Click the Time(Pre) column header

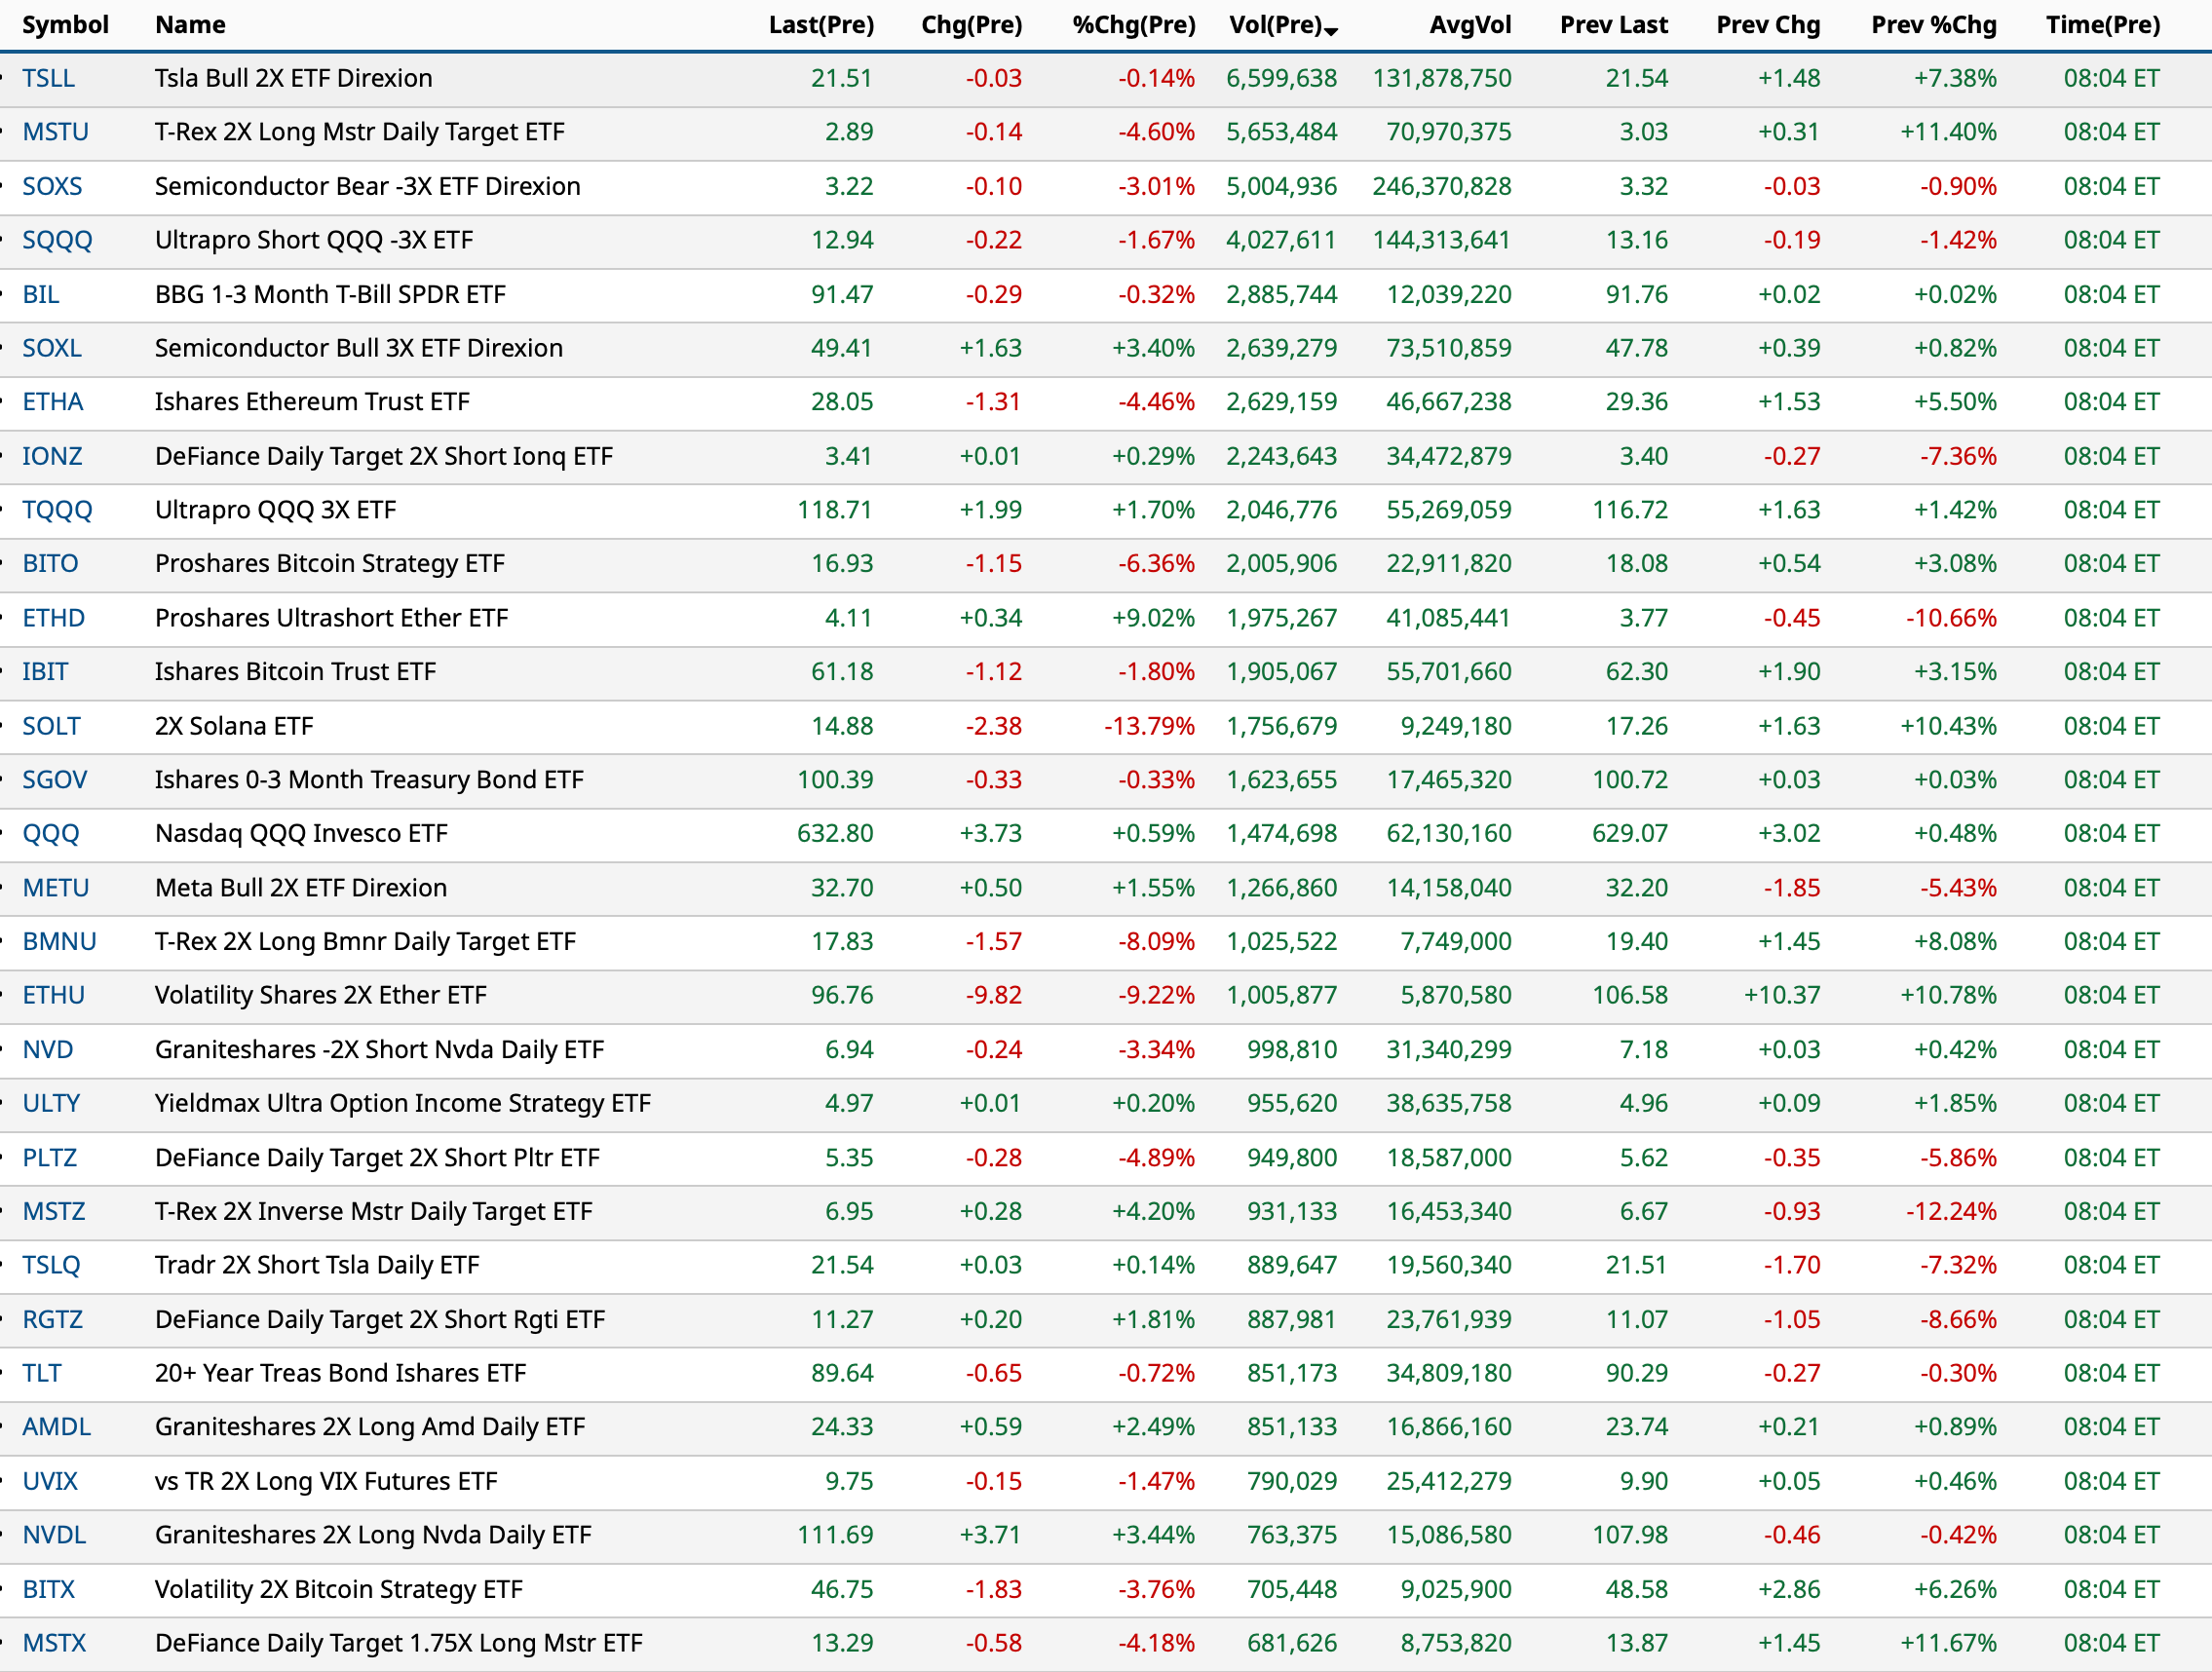(x=2102, y=25)
